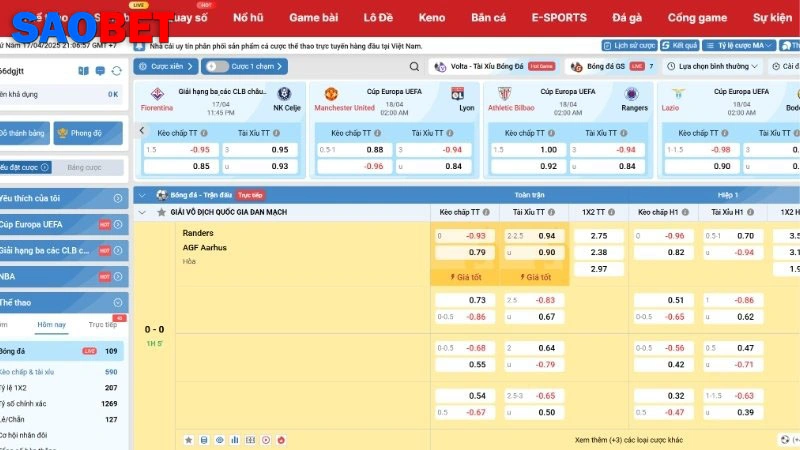
Task: Open the Đá gà menu
Action: [627, 18]
